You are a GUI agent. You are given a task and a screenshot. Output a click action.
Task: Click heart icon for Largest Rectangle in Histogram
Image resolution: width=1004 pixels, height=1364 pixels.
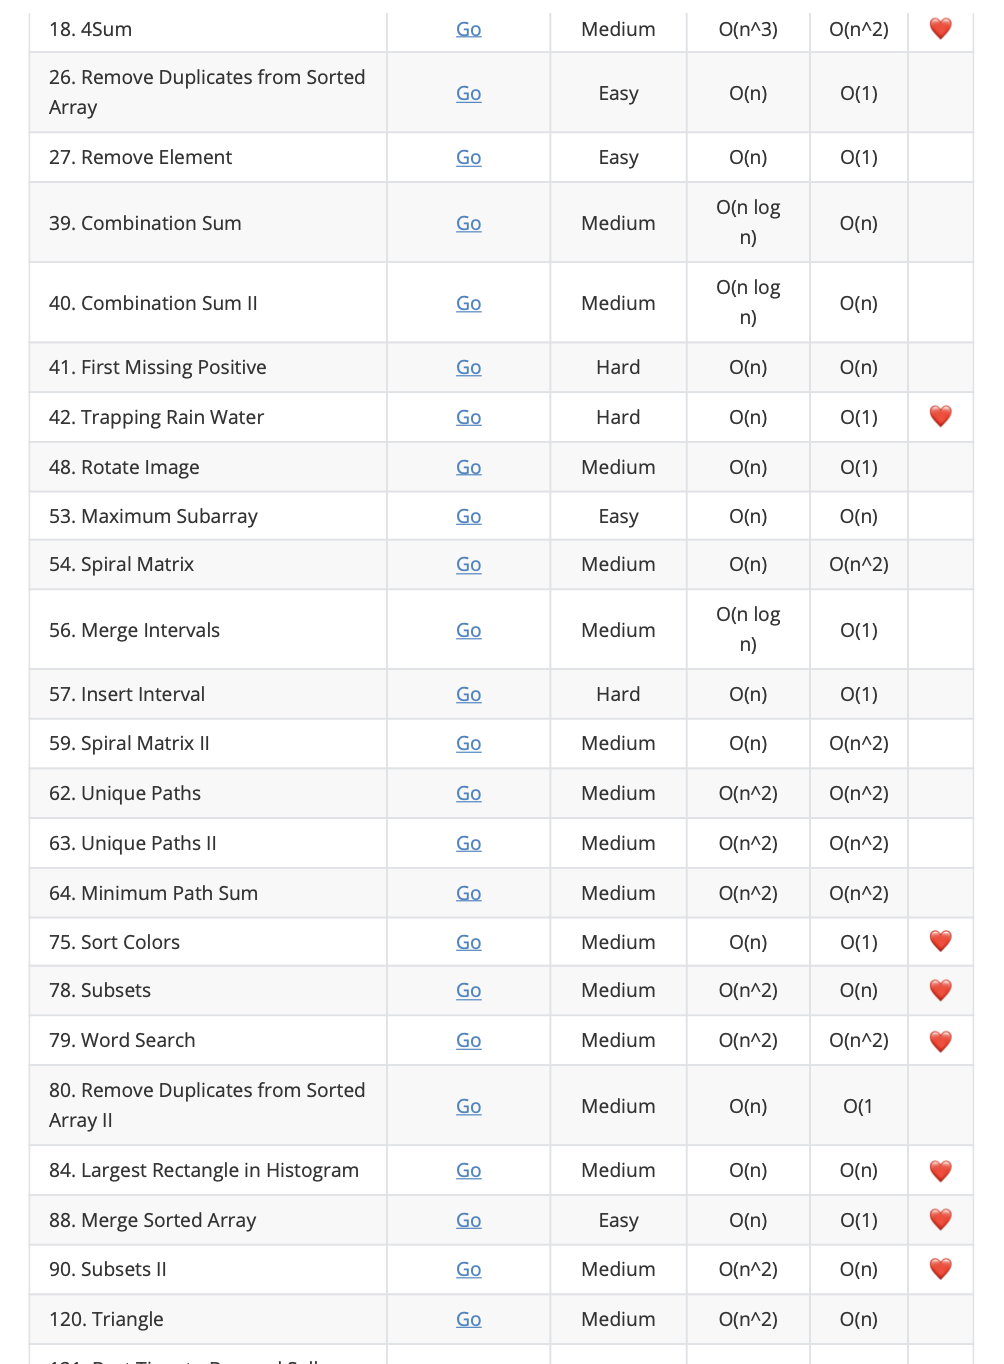(x=940, y=1171)
